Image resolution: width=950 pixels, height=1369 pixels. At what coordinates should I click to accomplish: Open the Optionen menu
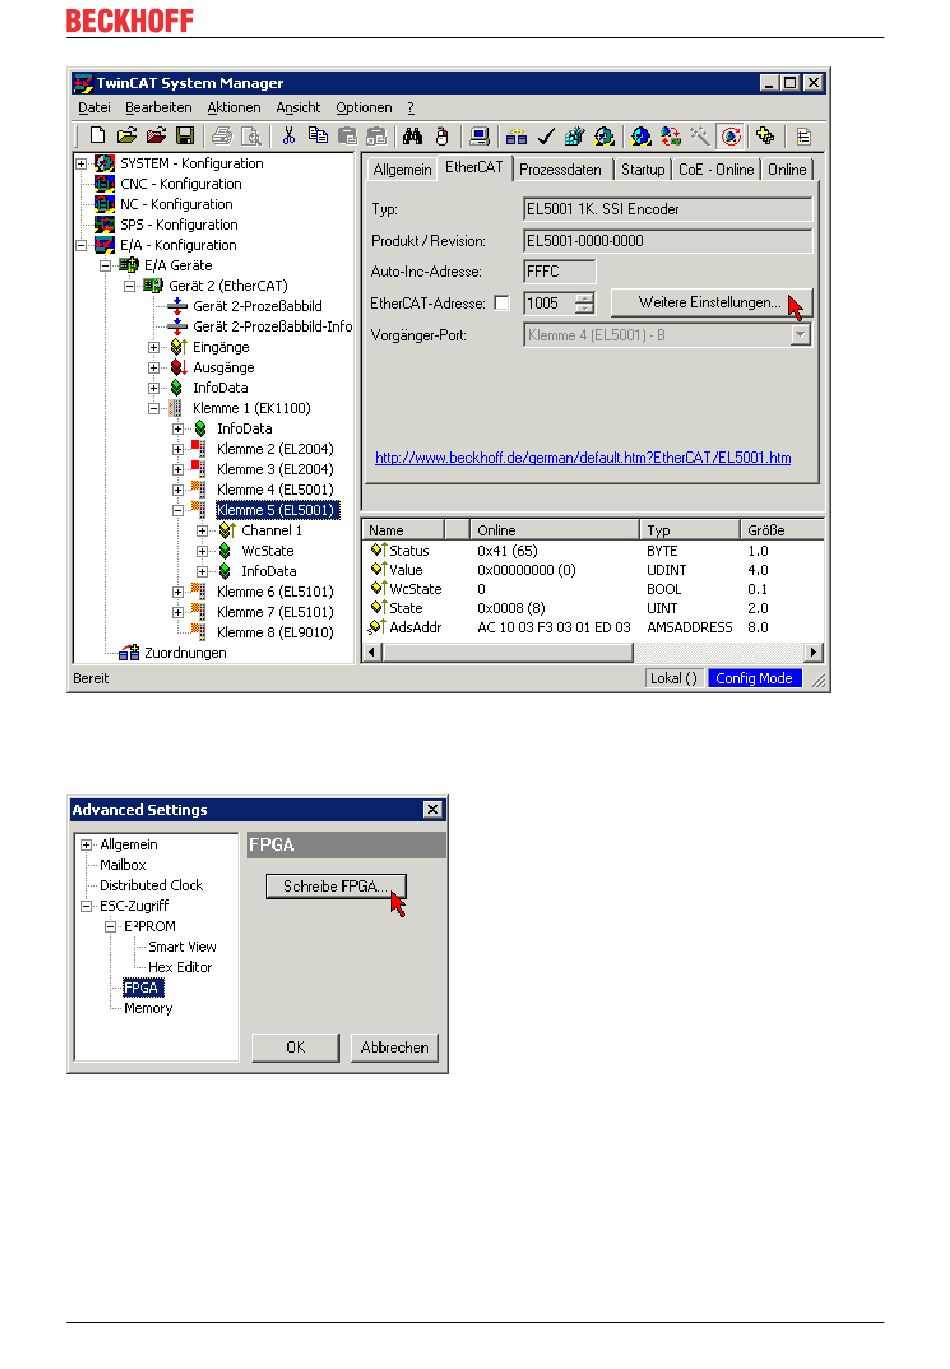(364, 108)
